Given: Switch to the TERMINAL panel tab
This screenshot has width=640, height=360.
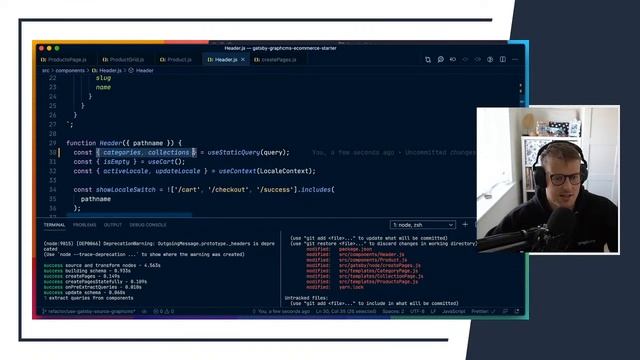Looking at the screenshot, I should (x=54, y=225).
